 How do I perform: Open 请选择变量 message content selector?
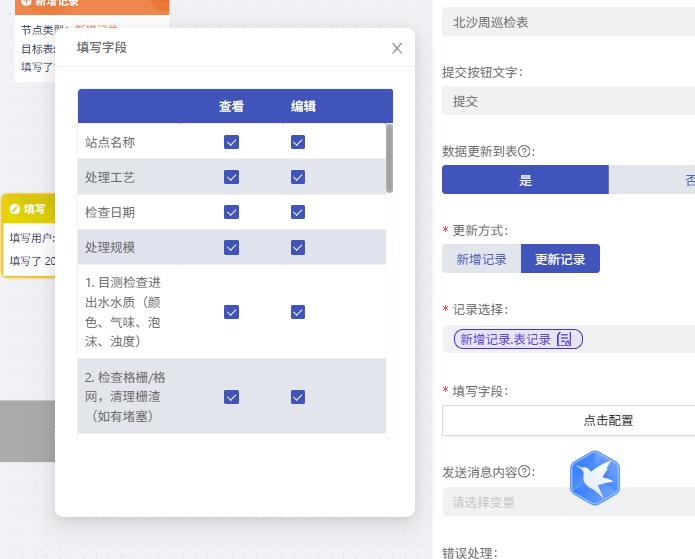tap(569, 502)
